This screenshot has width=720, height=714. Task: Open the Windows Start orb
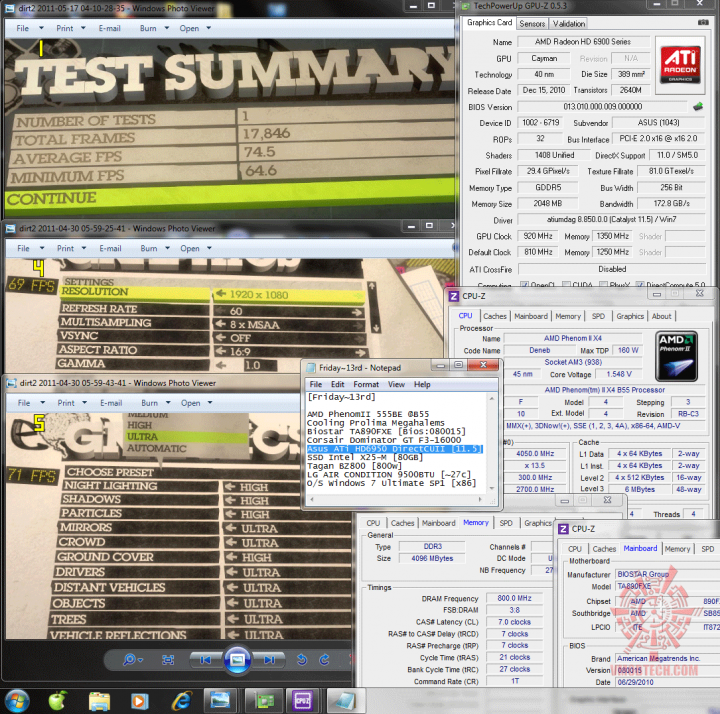click(x=17, y=701)
